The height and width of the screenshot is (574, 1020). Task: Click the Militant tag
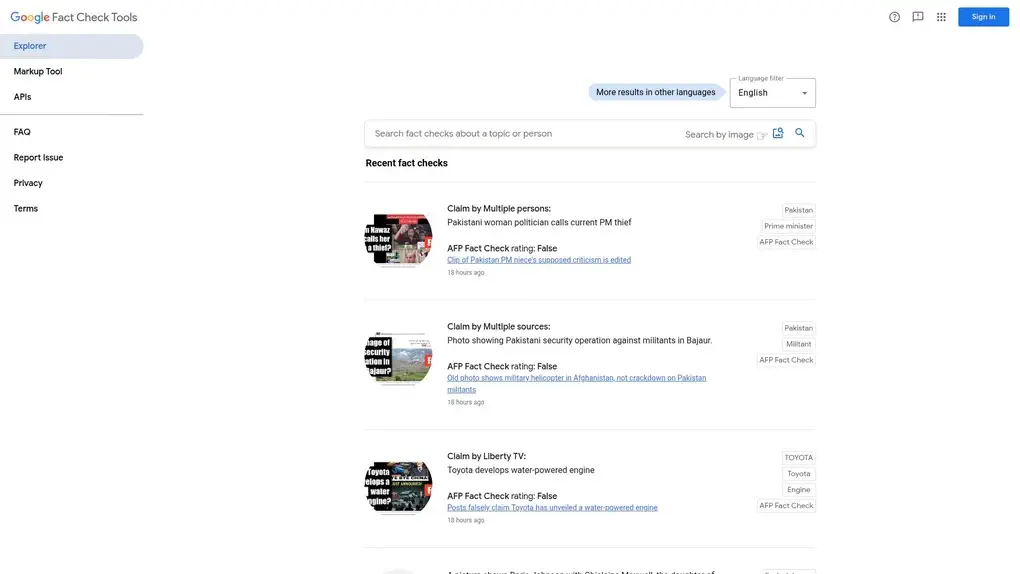click(x=798, y=344)
